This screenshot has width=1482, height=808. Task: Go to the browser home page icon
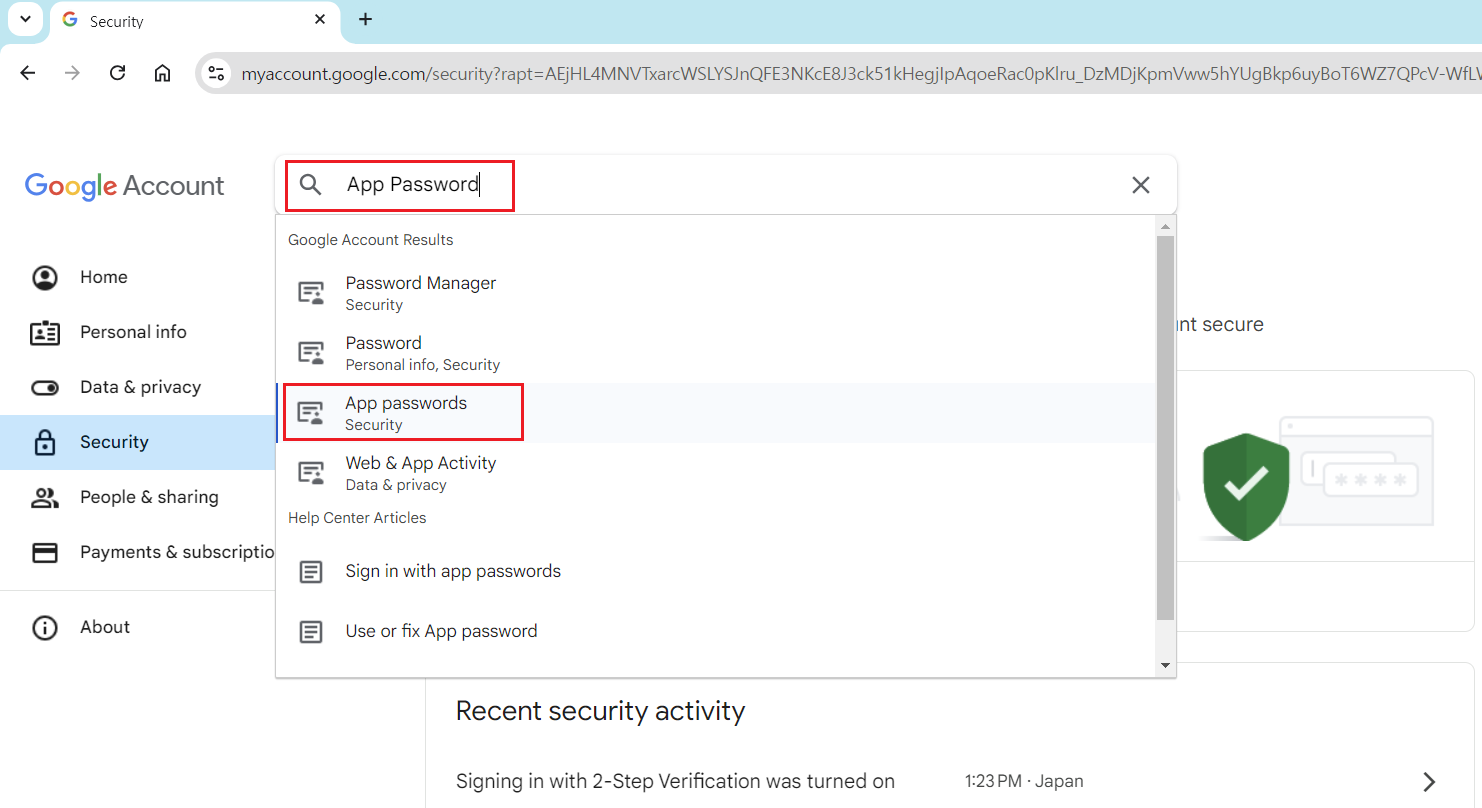pyautogui.click(x=162, y=73)
